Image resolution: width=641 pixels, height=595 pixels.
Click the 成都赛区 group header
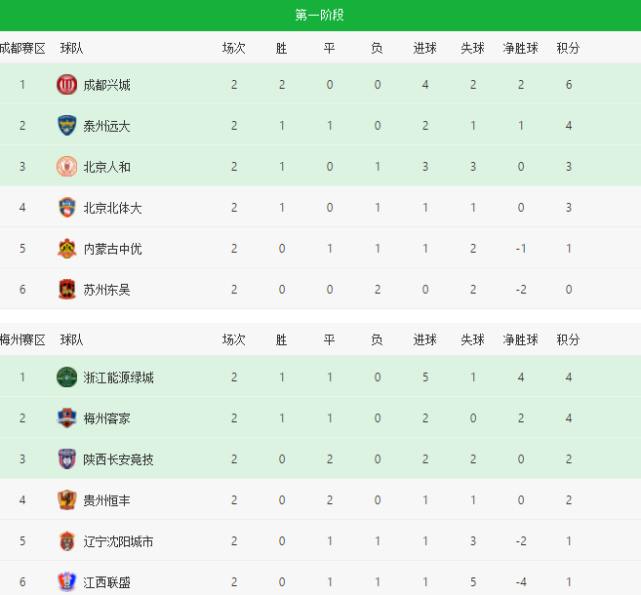coord(22,48)
